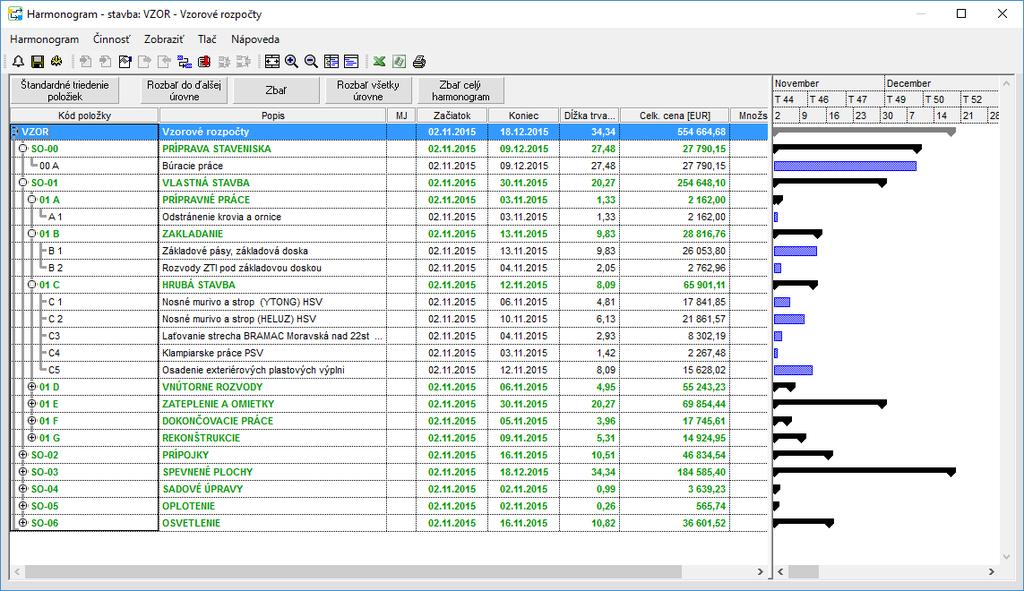This screenshot has height=591, width=1024.
Task: Select the 'Klampiarske práce PSV' cell
Action: pos(273,353)
